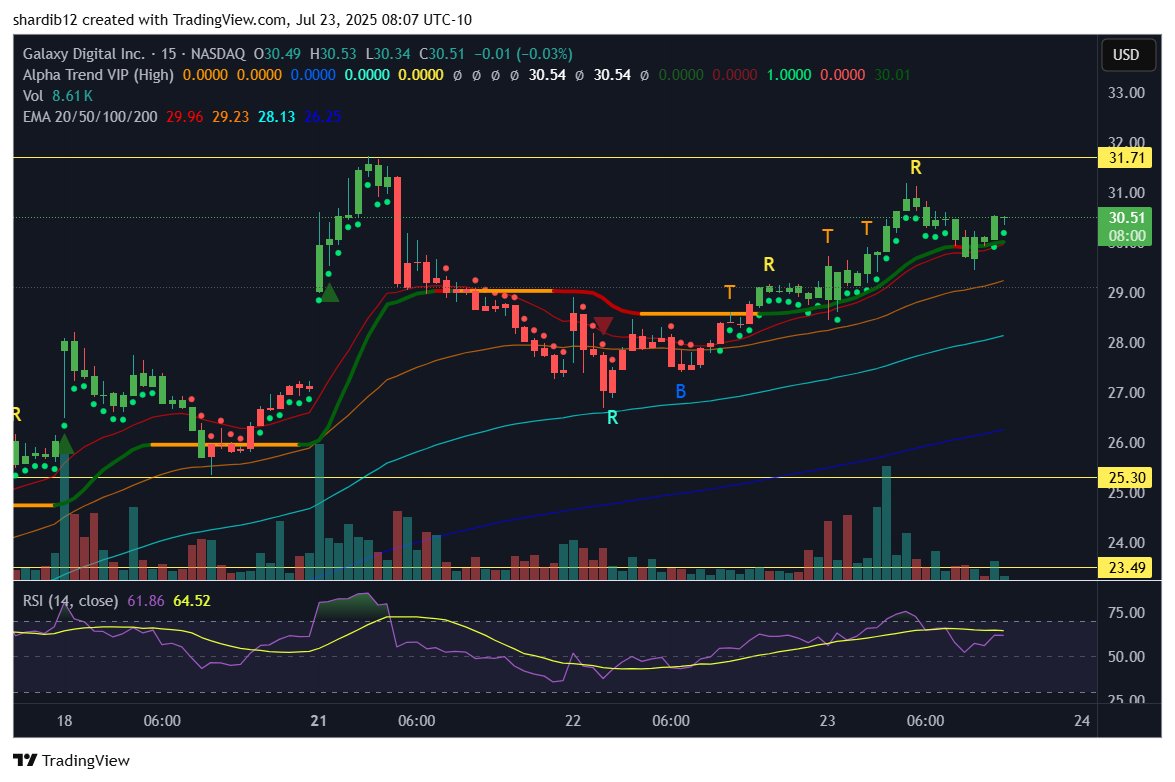Screen dimensions: 1175x782
Task: Click the 28.00 price scale label
Action: (1126, 343)
